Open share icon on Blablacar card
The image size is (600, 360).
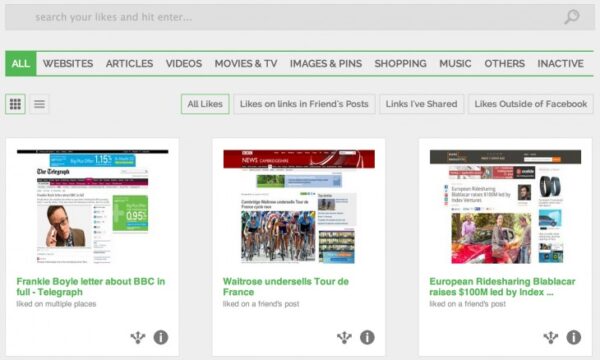click(x=551, y=337)
